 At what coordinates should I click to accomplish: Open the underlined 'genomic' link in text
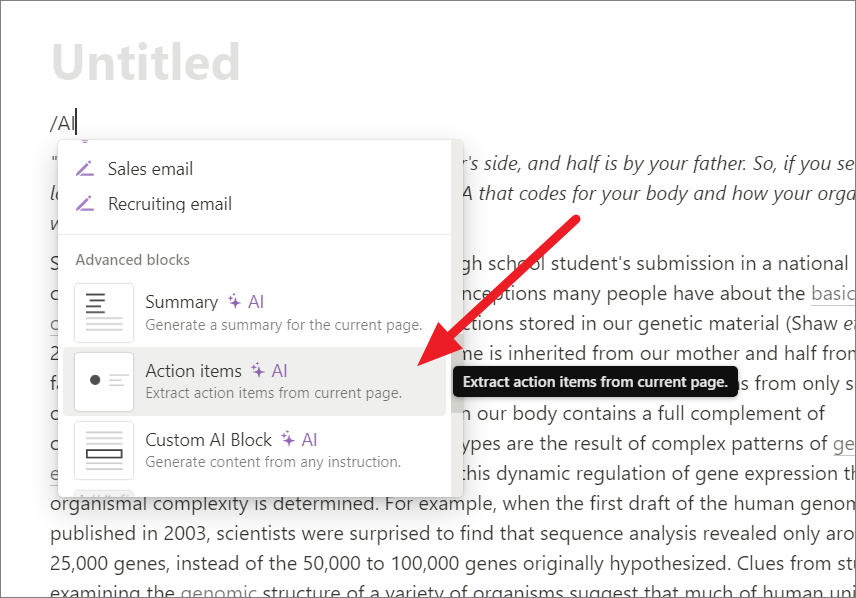point(218,591)
